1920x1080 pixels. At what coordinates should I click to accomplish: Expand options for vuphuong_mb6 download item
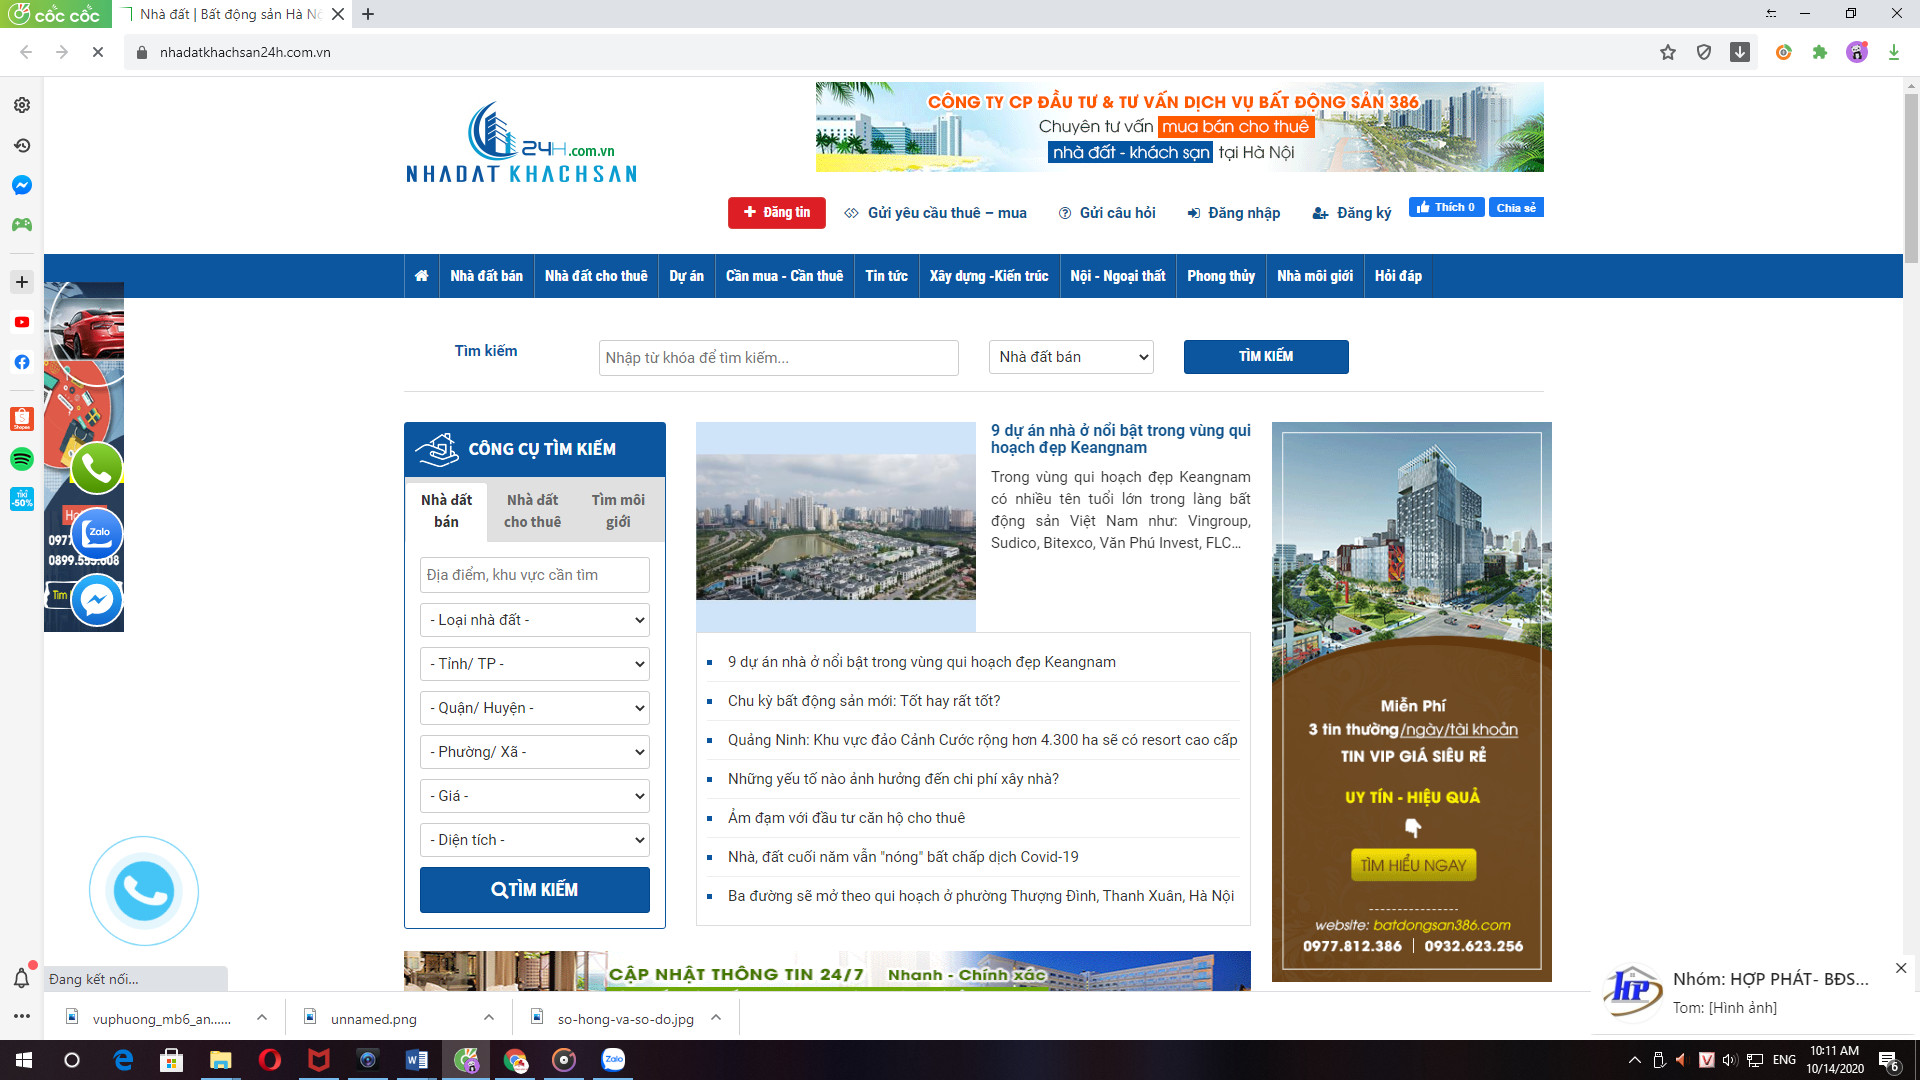(x=262, y=1018)
